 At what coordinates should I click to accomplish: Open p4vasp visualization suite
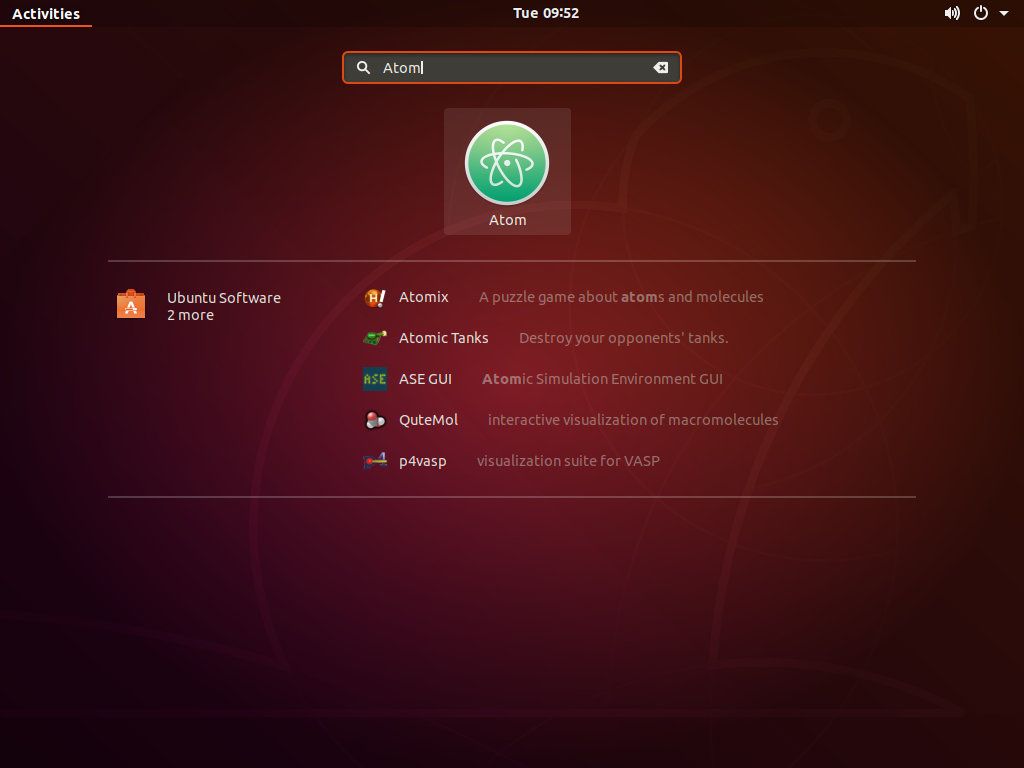point(420,461)
